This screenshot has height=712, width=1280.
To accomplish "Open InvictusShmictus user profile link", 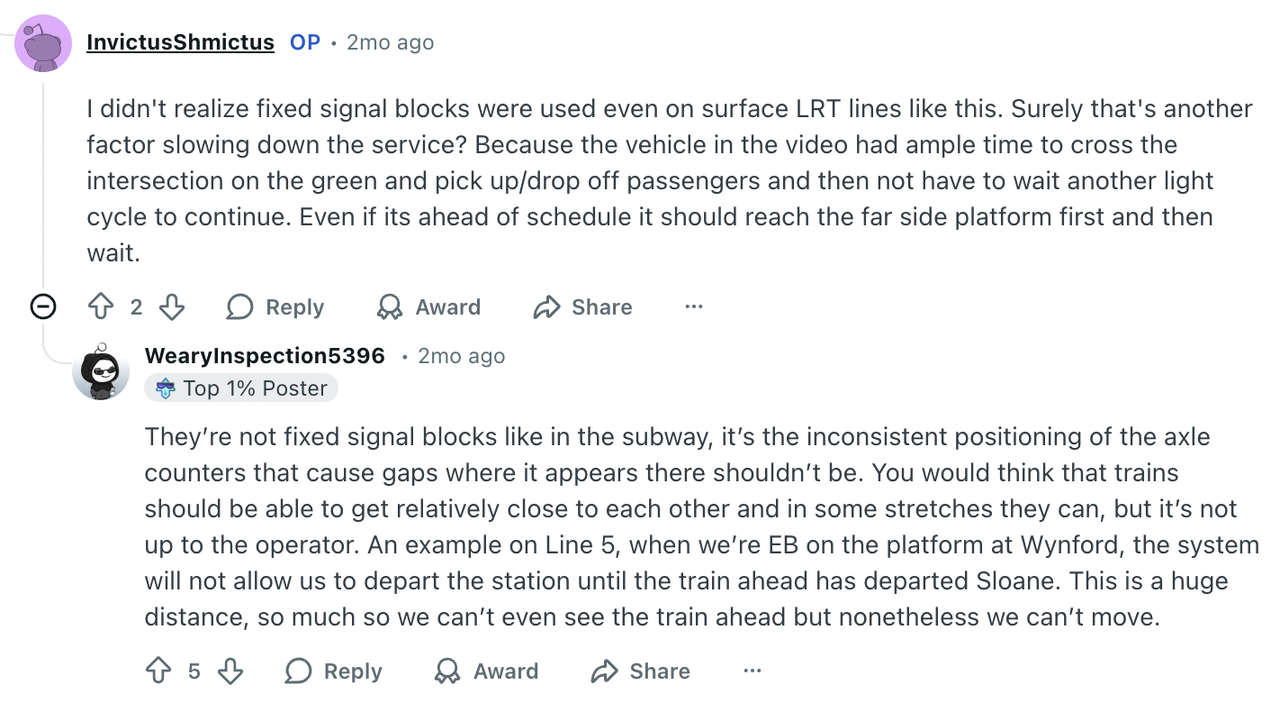I will (180, 42).
